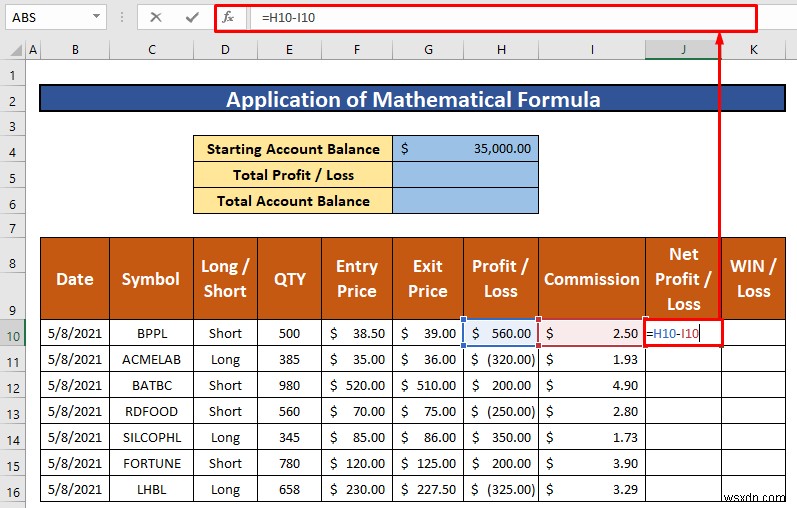The image size is (797, 508).
Task: Select quantity 345 cell
Action: [289, 437]
